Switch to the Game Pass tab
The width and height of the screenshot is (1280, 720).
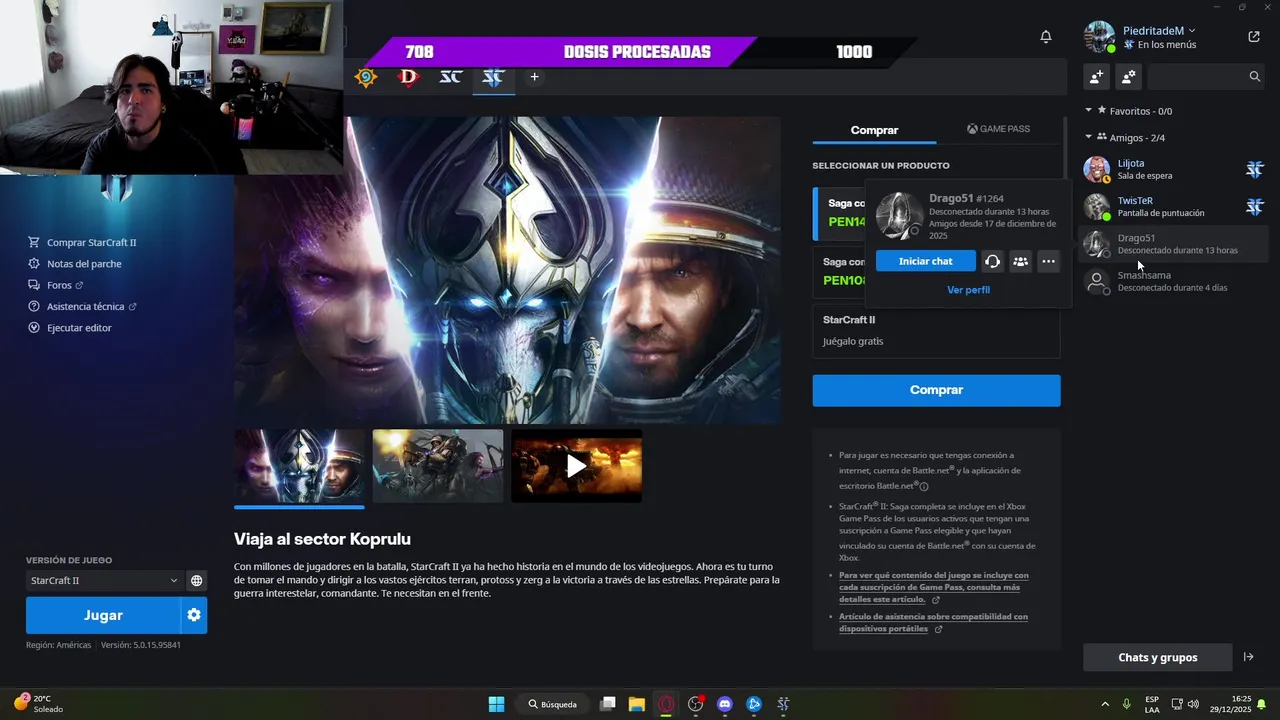(x=998, y=129)
